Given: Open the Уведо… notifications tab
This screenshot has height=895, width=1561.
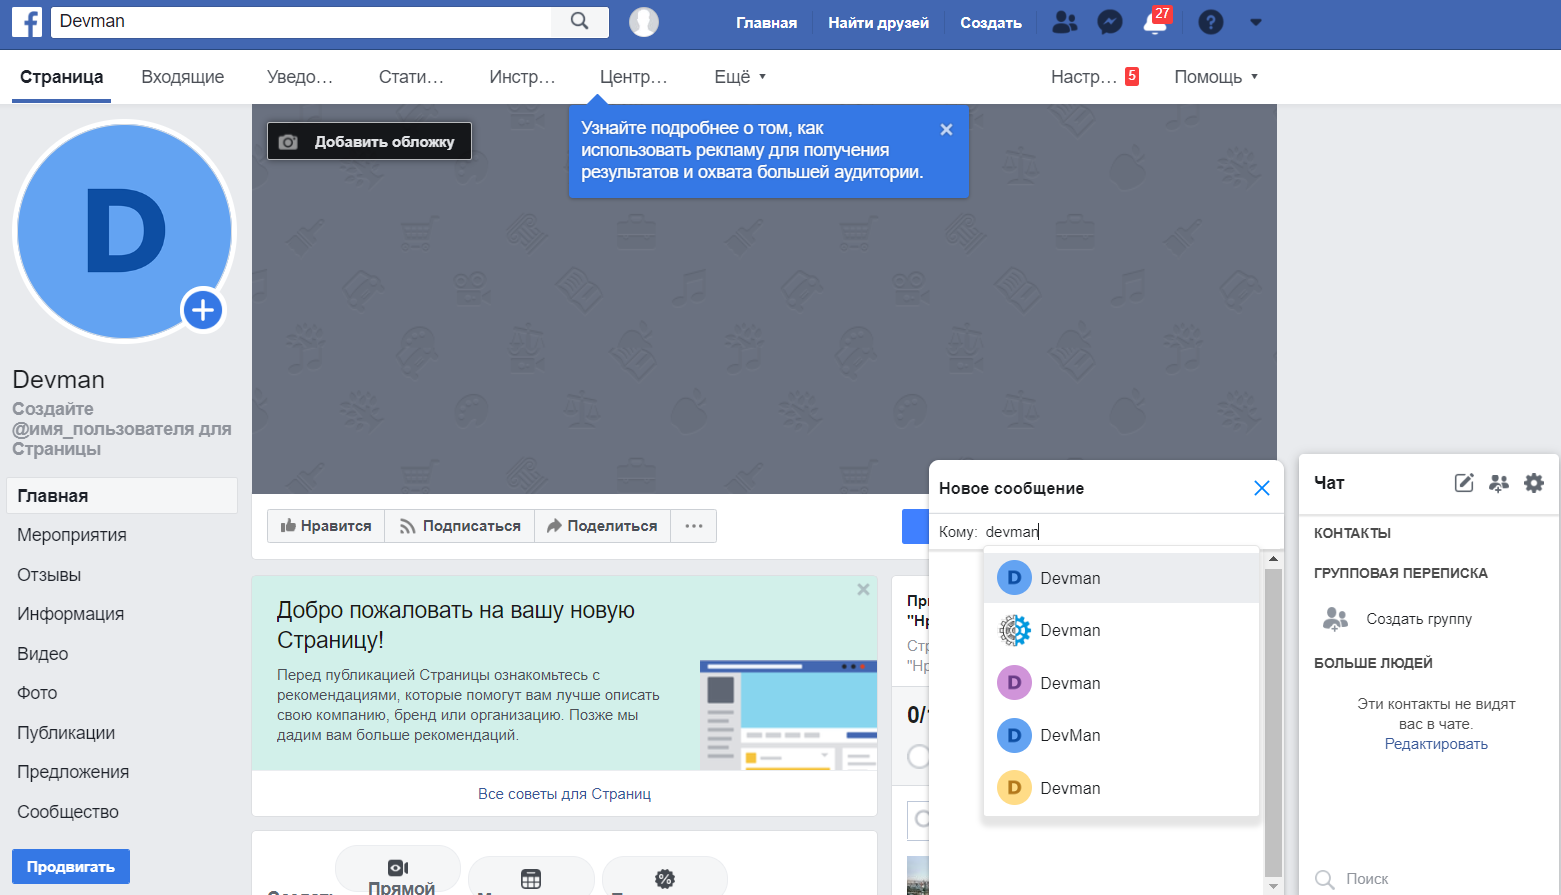Looking at the screenshot, I should tap(300, 77).
